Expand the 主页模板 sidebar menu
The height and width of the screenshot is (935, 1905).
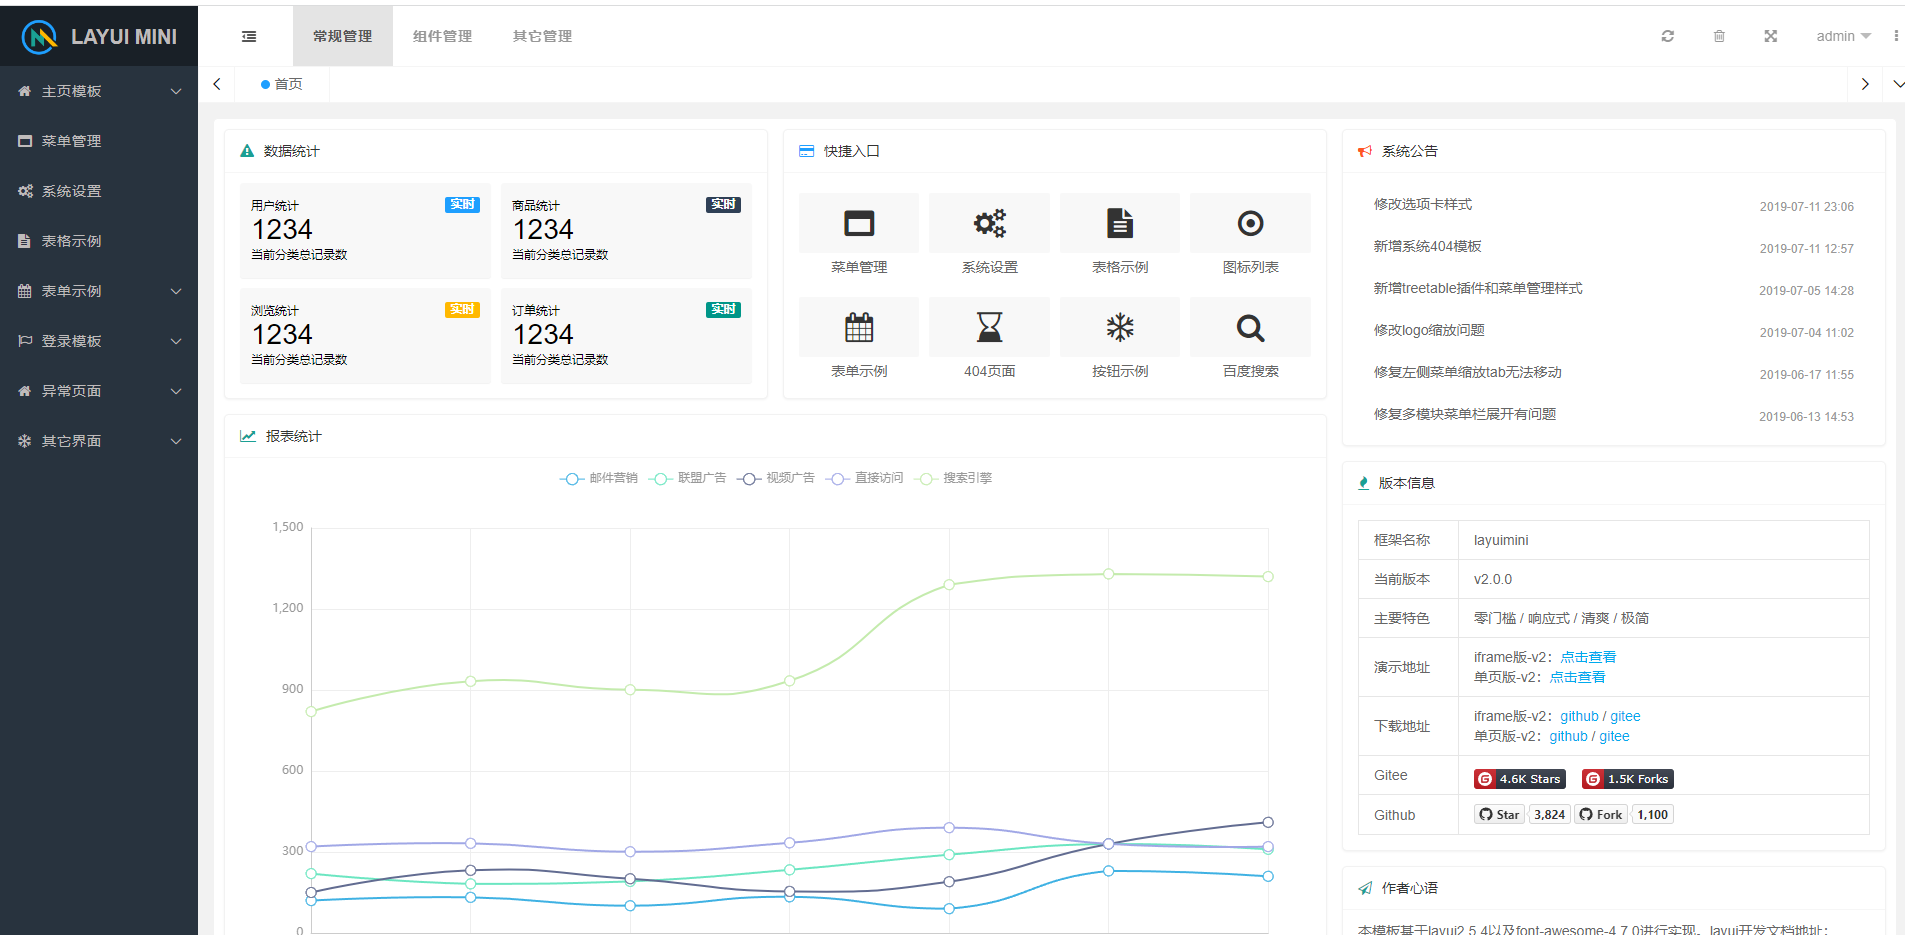pyautogui.click(x=99, y=91)
